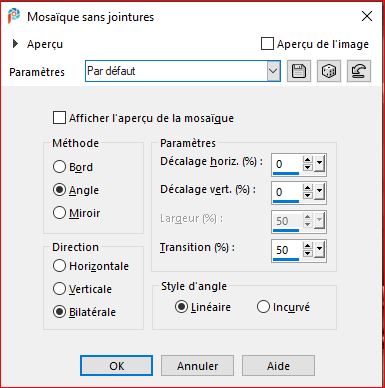Enable the Aperçu de l'image checkbox
This screenshot has height=388, width=385.
[267, 44]
